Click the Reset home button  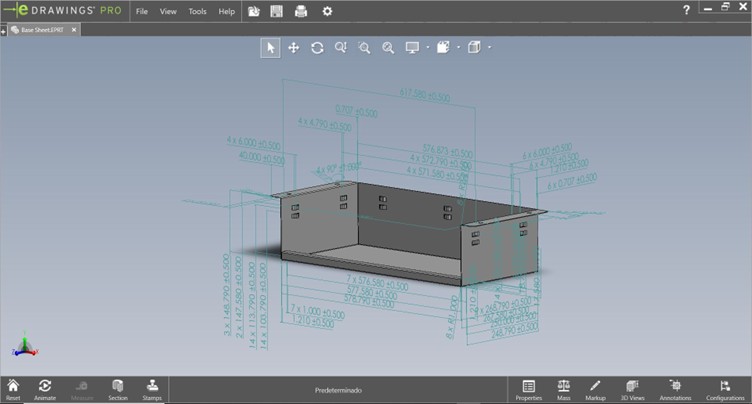(13, 388)
